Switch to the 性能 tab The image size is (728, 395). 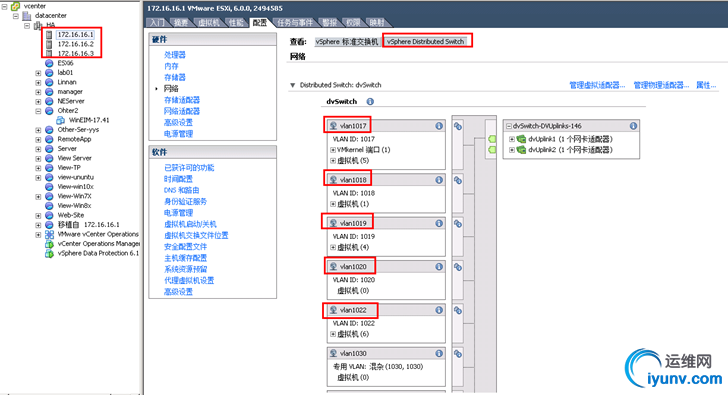236,22
